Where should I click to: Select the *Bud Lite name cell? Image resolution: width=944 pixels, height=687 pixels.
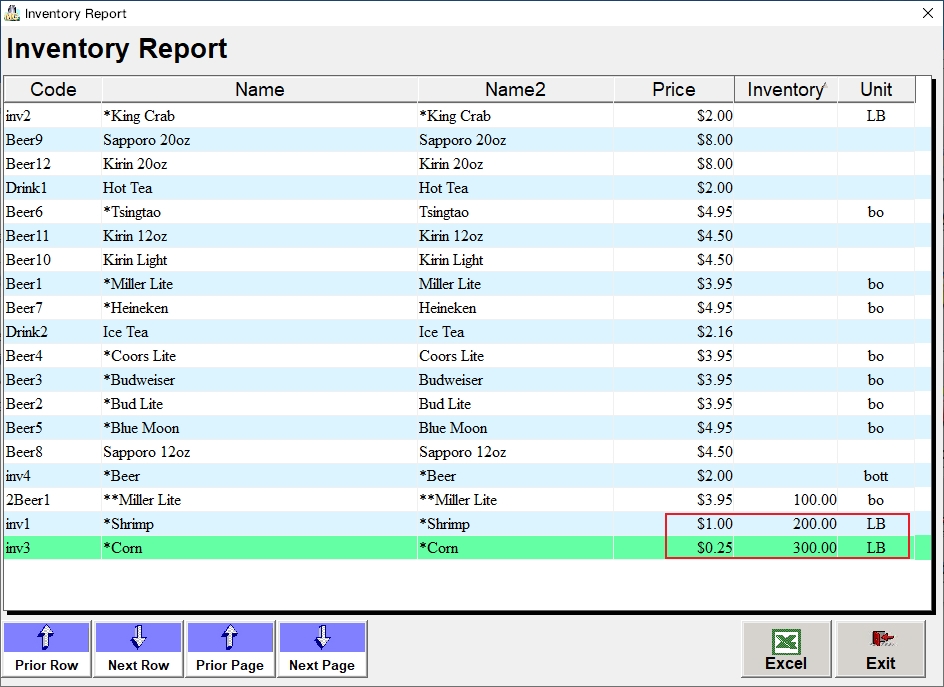[x=259, y=404]
